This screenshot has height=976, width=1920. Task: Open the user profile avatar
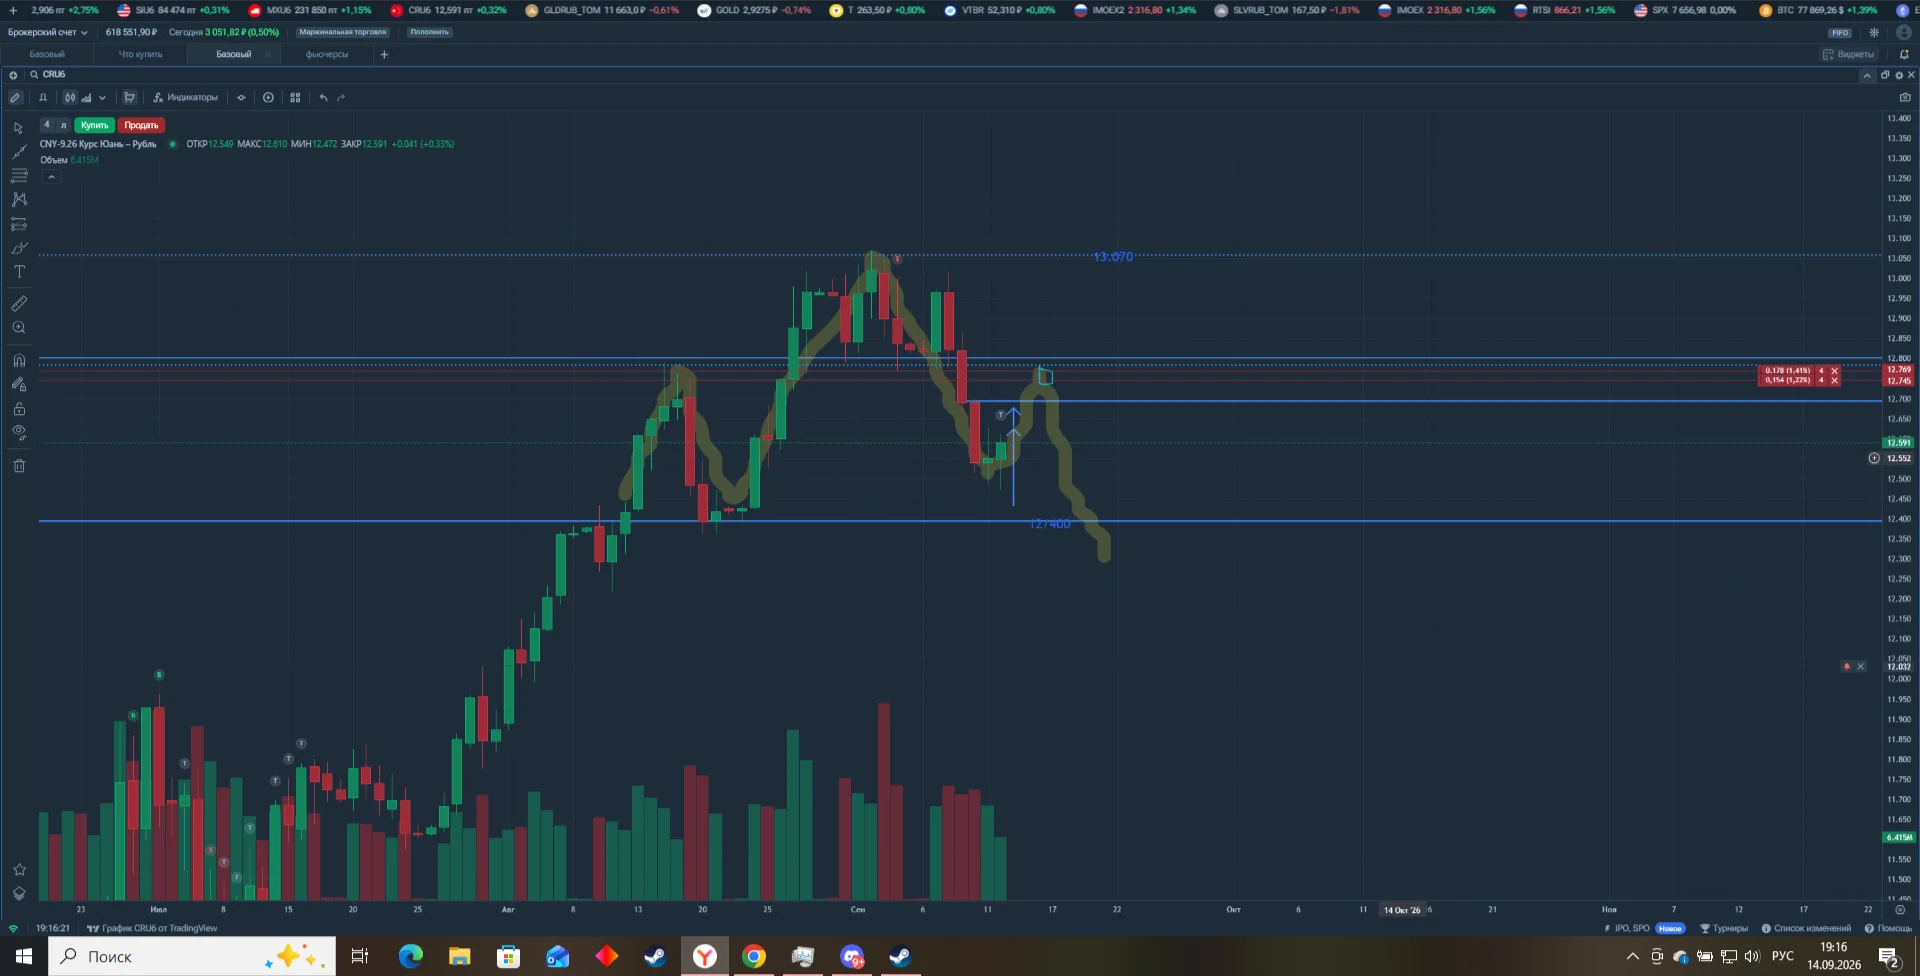[1904, 33]
